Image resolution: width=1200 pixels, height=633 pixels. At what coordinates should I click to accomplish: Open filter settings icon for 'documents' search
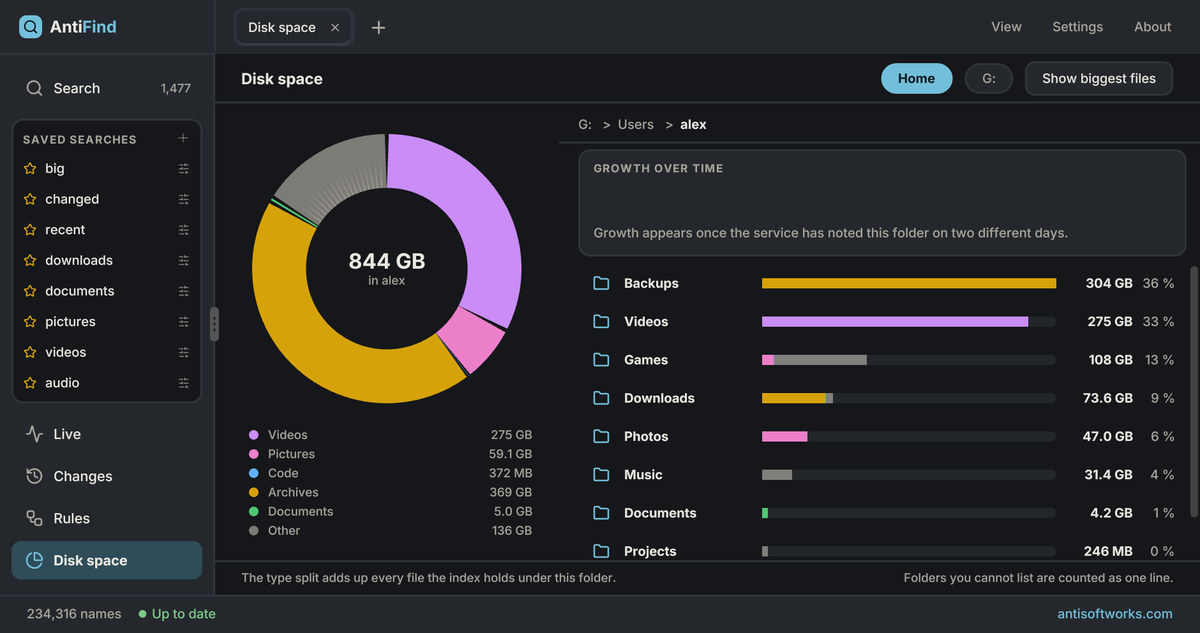pyautogui.click(x=184, y=291)
